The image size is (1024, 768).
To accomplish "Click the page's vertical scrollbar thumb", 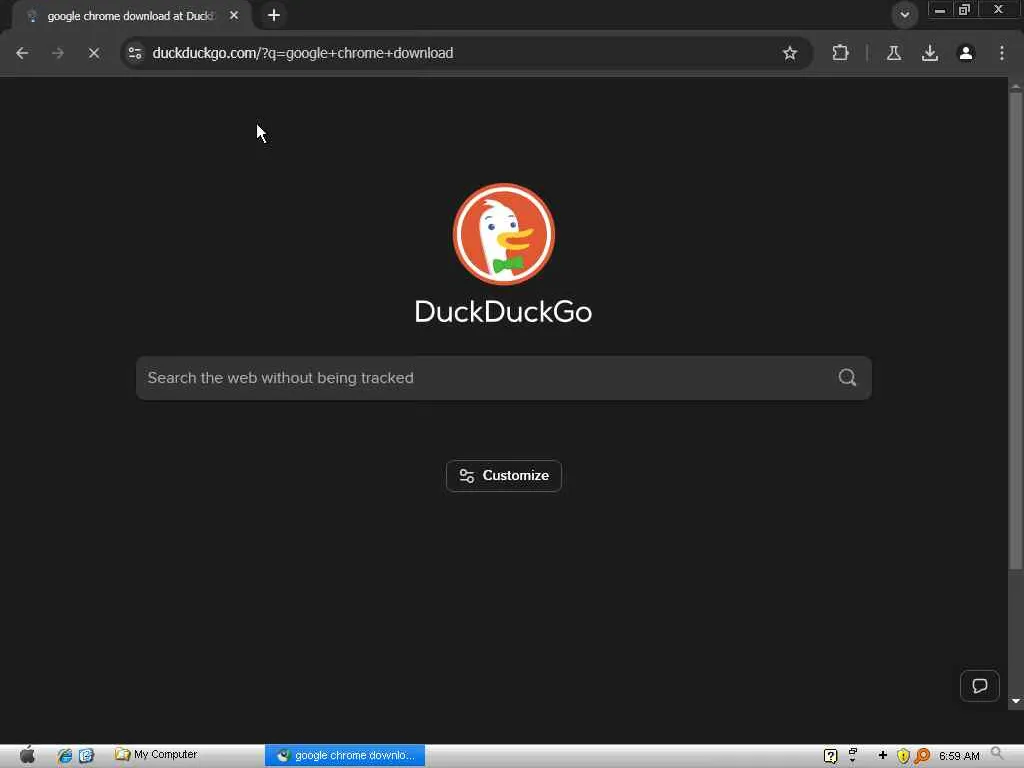I will pos(1016,330).
